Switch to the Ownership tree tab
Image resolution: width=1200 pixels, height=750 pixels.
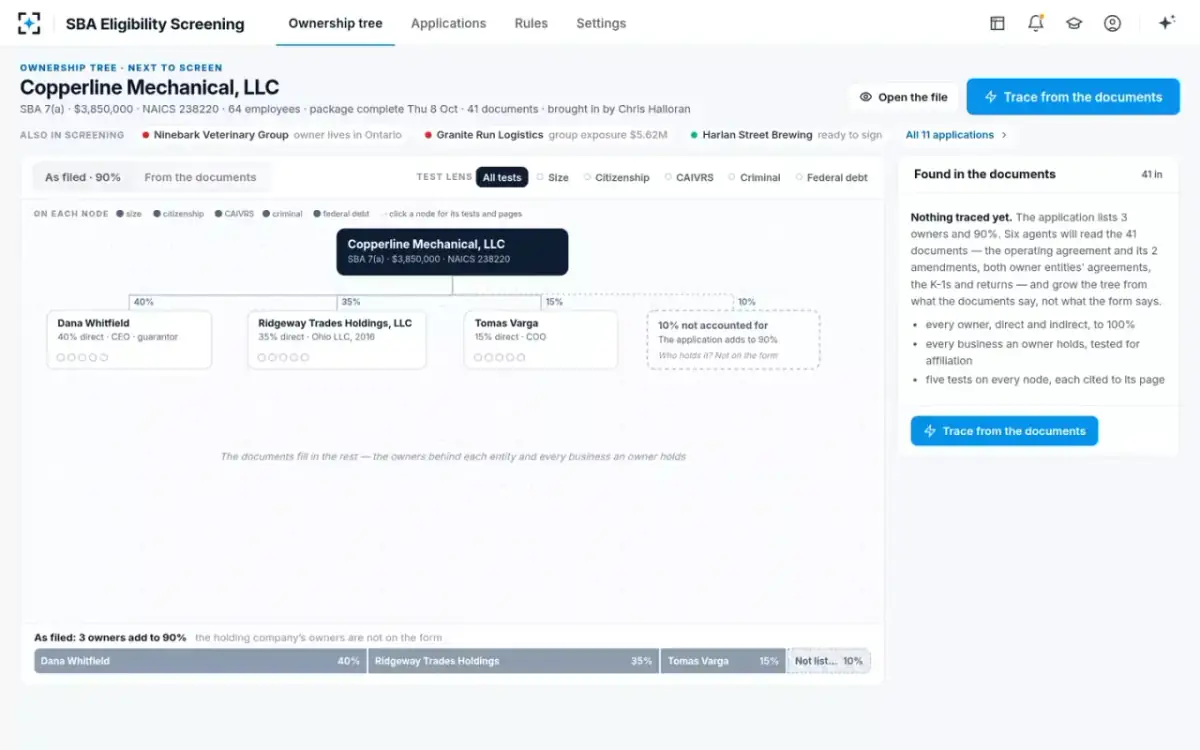[335, 23]
